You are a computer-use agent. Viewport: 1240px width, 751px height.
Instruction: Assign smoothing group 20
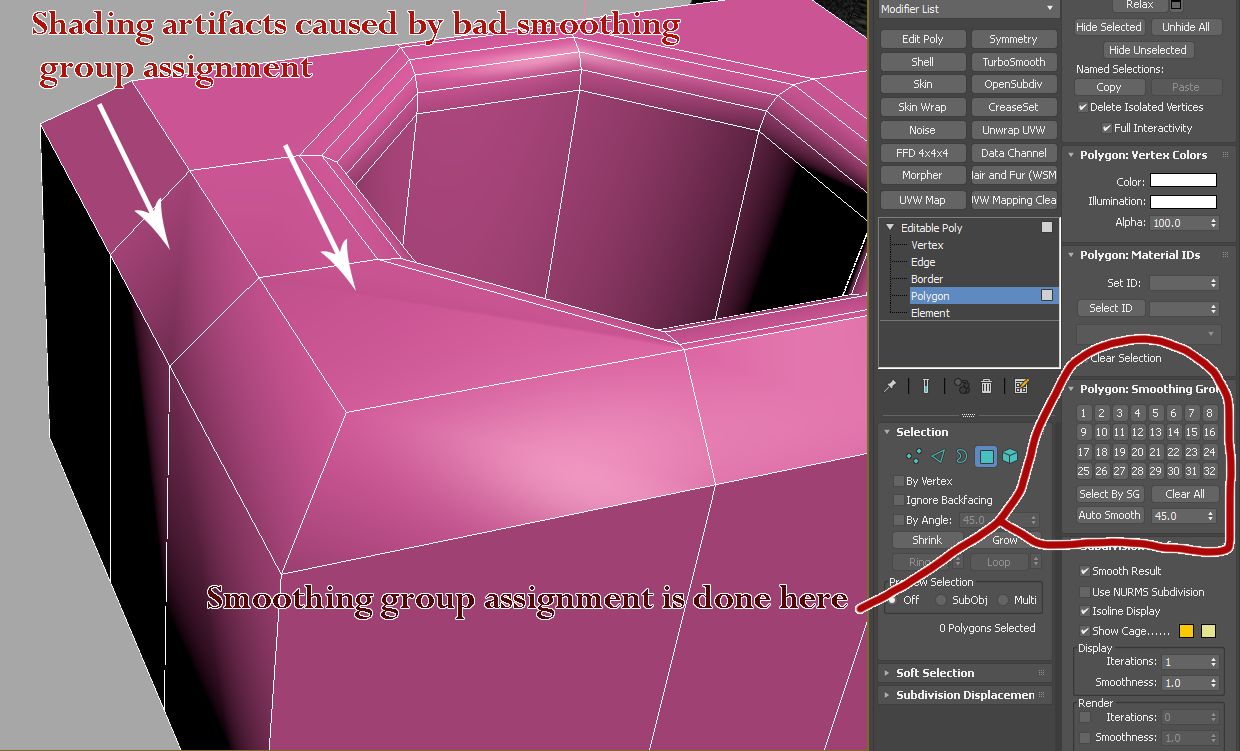(x=1138, y=452)
